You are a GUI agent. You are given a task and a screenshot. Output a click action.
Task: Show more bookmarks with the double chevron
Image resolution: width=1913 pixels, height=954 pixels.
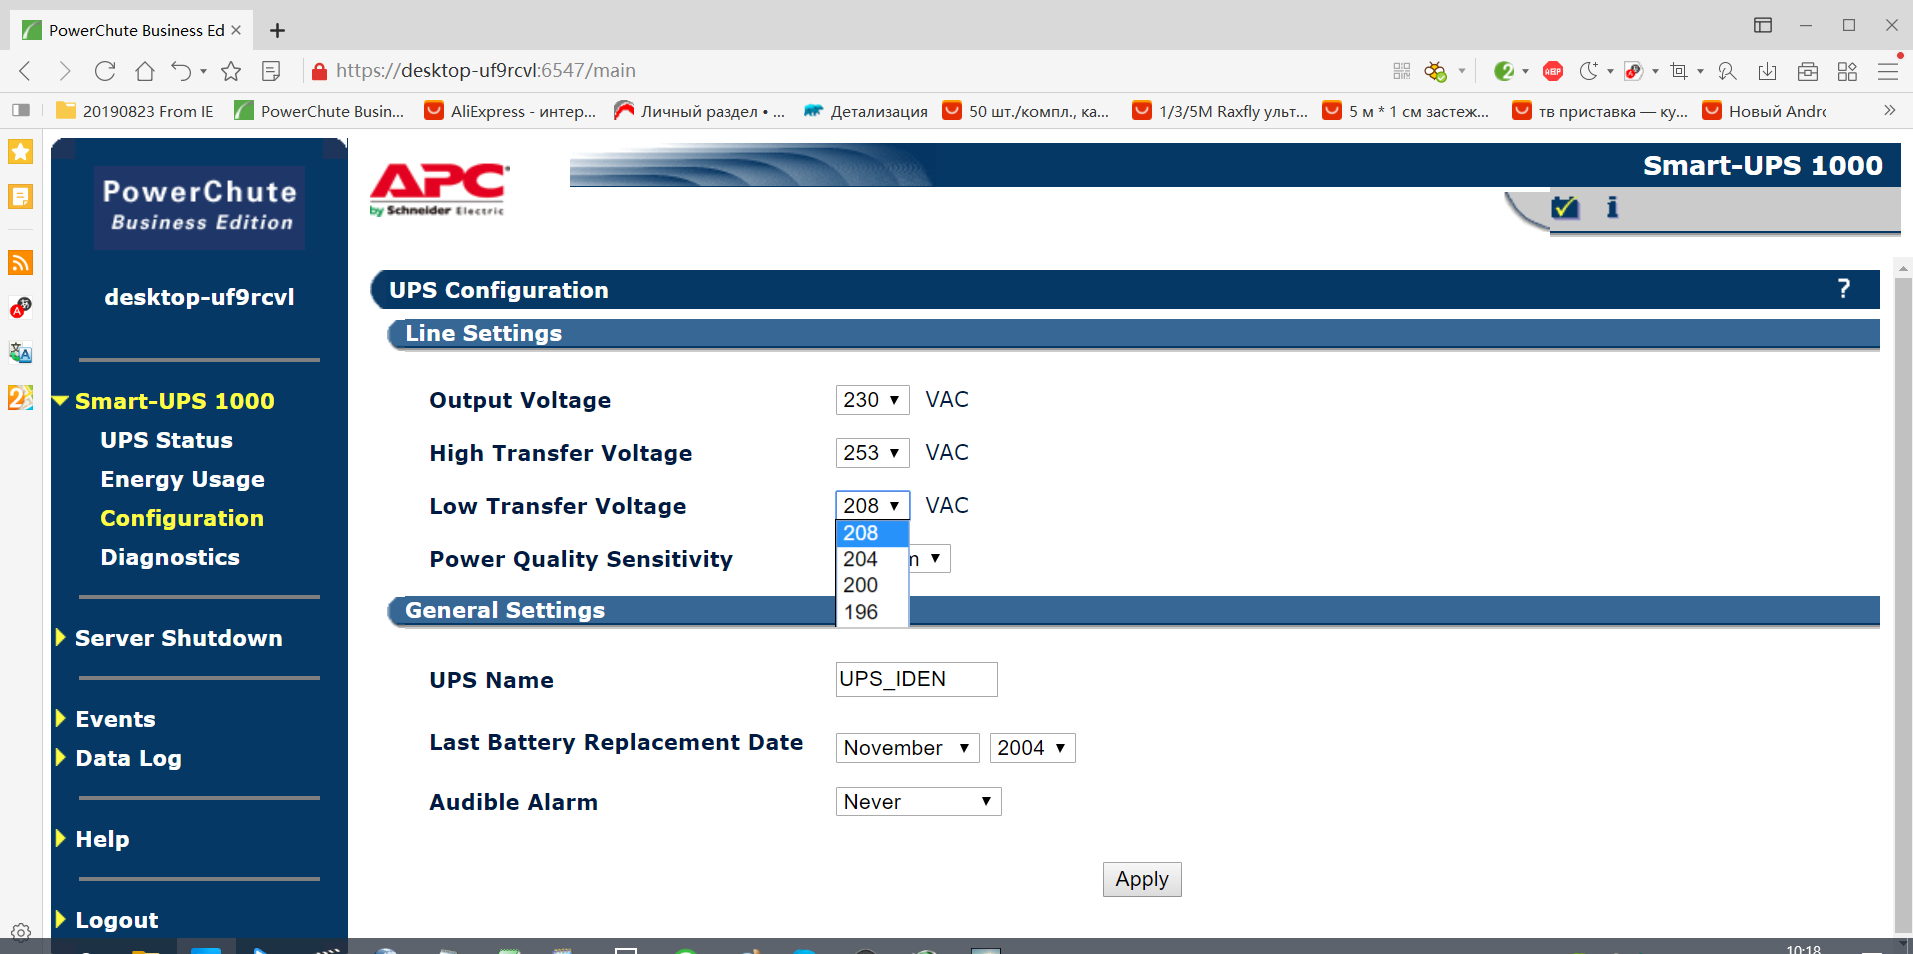(x=1889, y=110)
